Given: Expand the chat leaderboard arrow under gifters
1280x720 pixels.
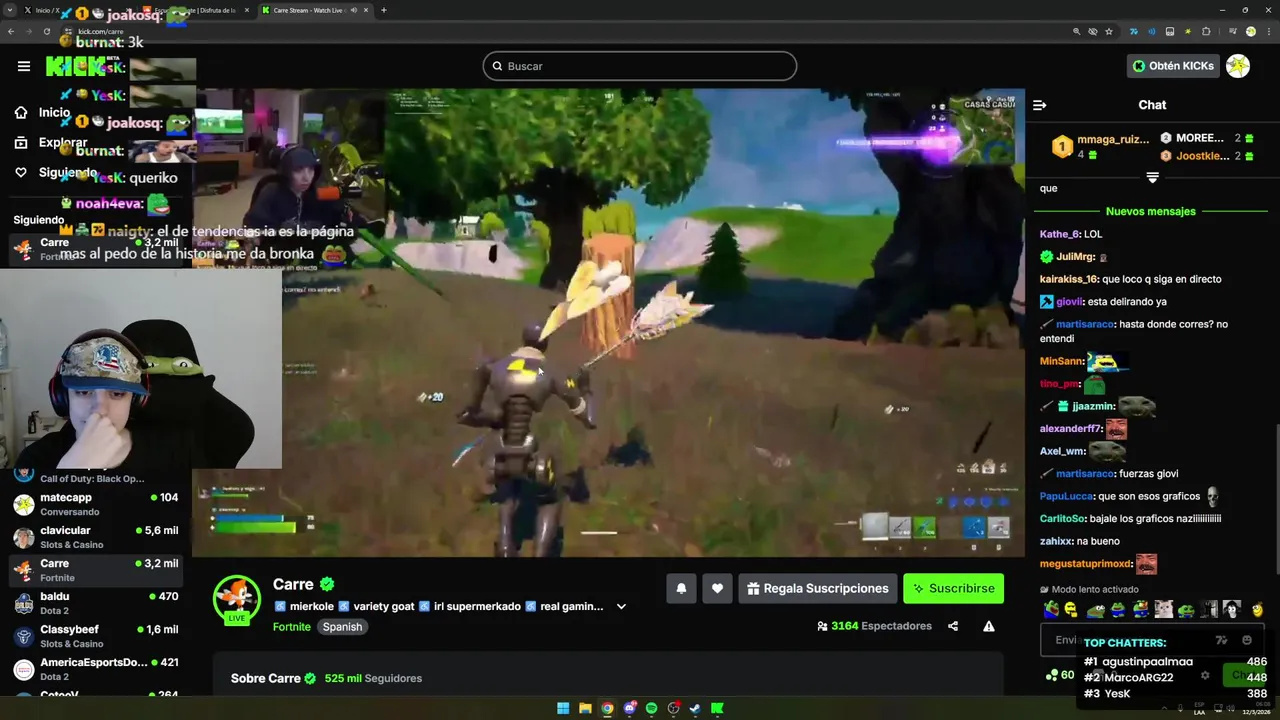Looking at the screenshot, I should point(1152,177).
